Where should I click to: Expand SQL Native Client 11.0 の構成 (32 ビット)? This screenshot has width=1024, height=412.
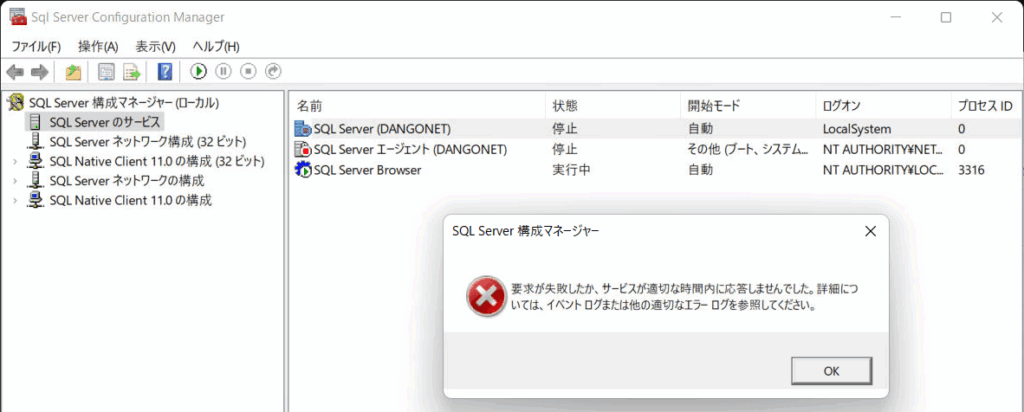[15, 161]
